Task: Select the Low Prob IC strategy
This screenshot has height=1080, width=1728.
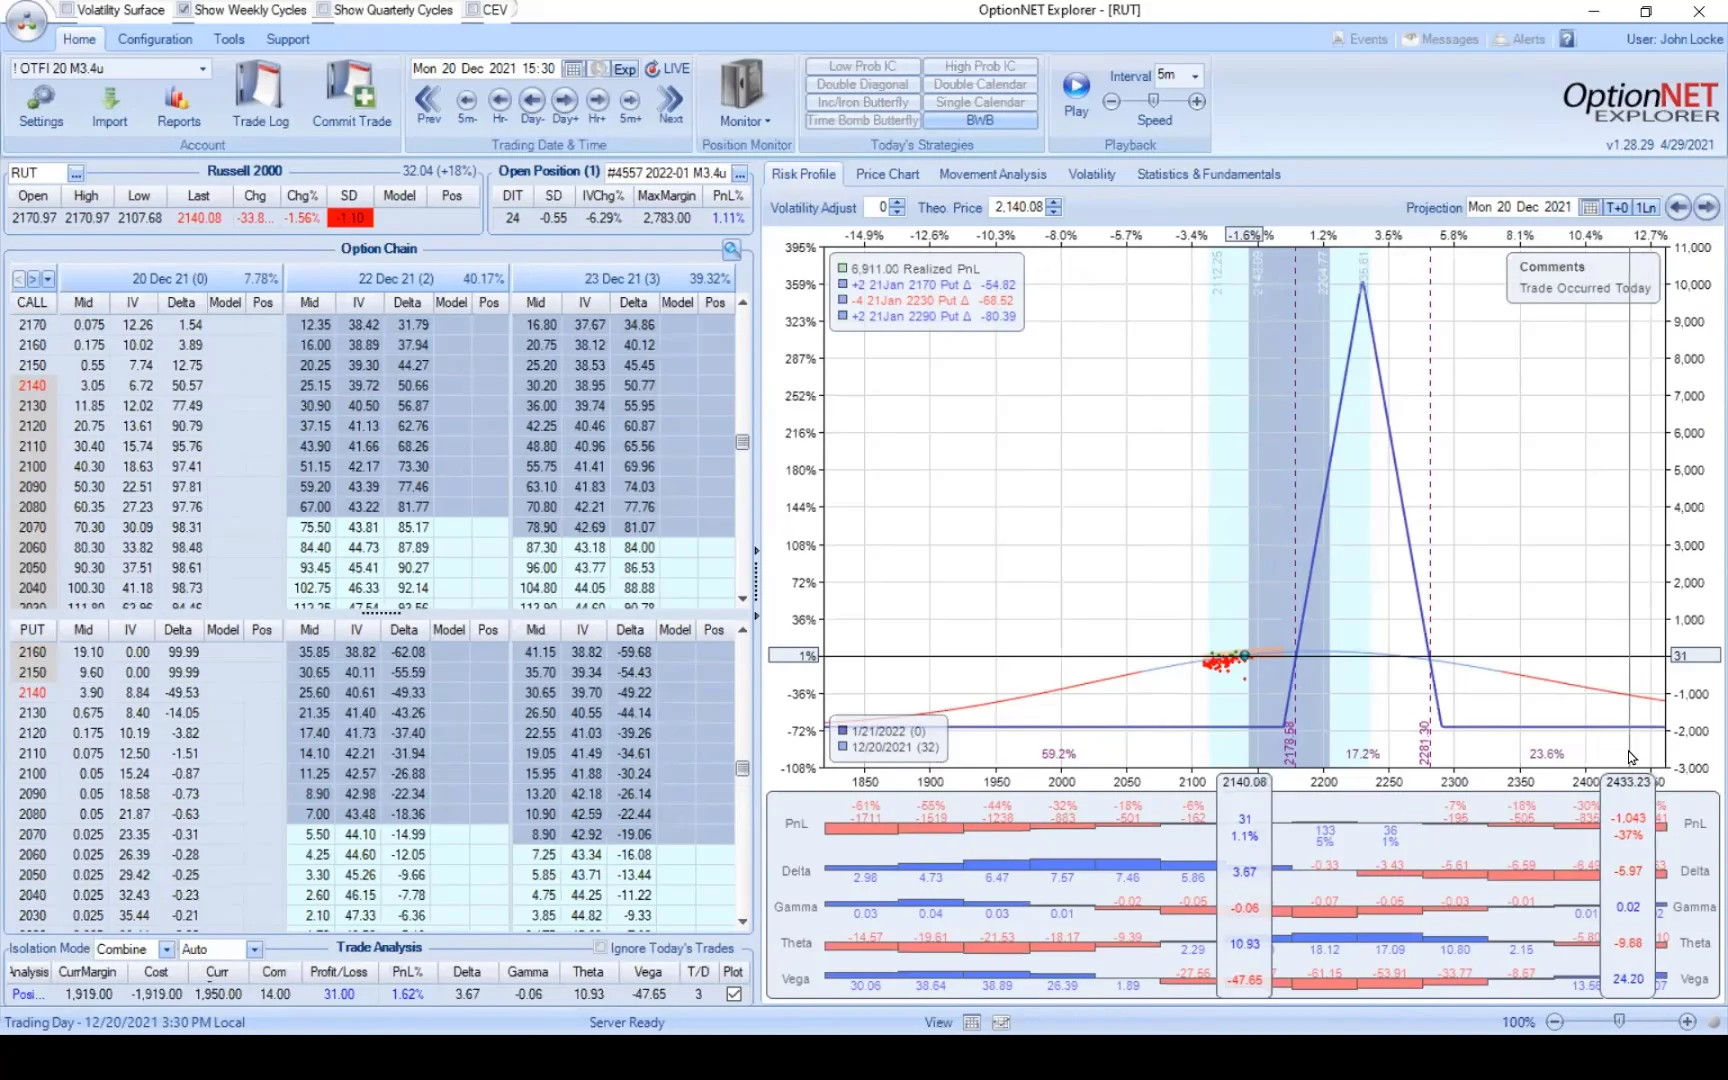Action: click(x=863, y=66)
